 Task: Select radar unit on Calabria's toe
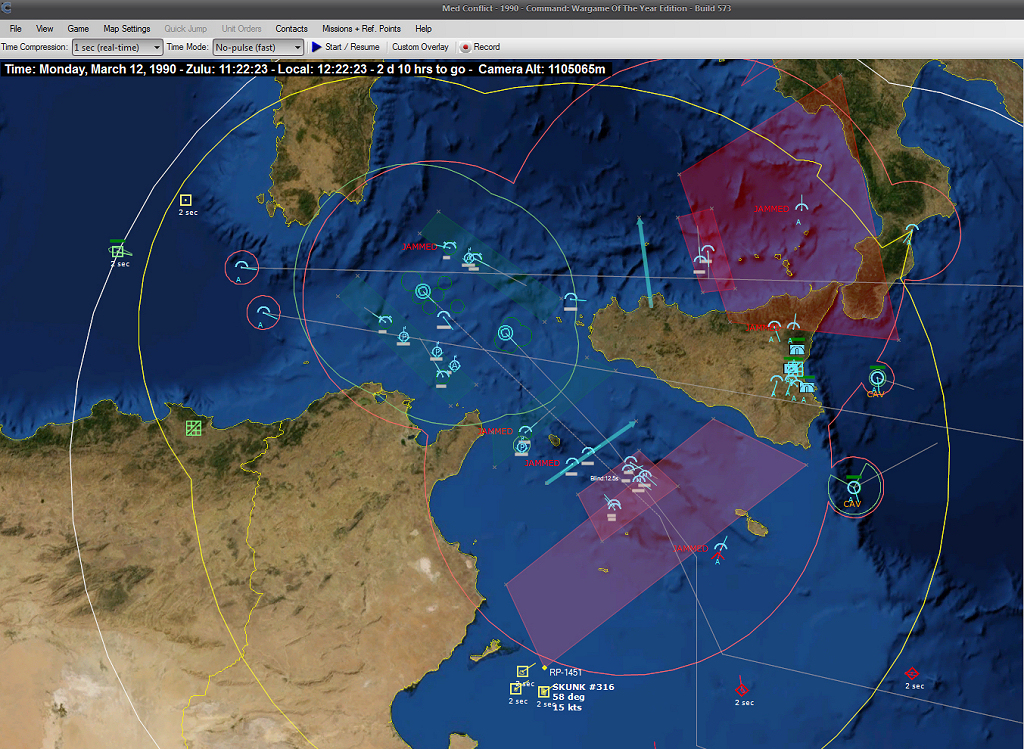coord(912,230)
